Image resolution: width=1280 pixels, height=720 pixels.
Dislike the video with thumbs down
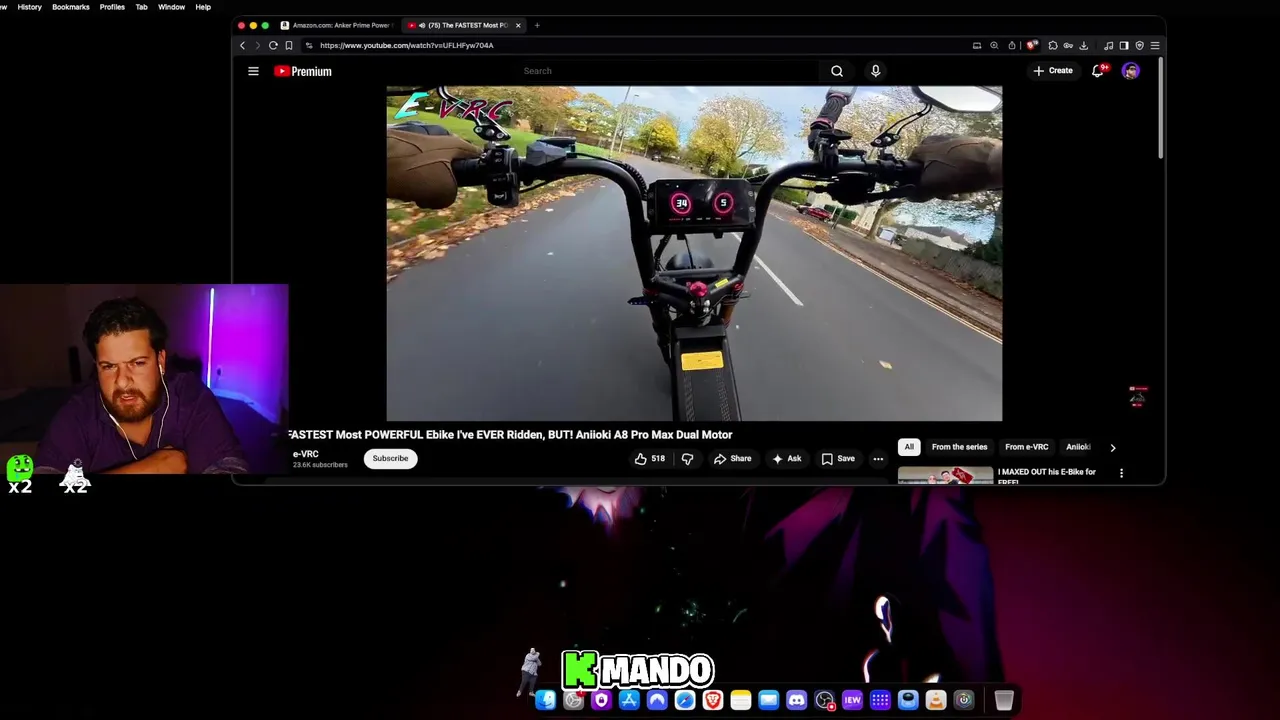click(687, 459)
